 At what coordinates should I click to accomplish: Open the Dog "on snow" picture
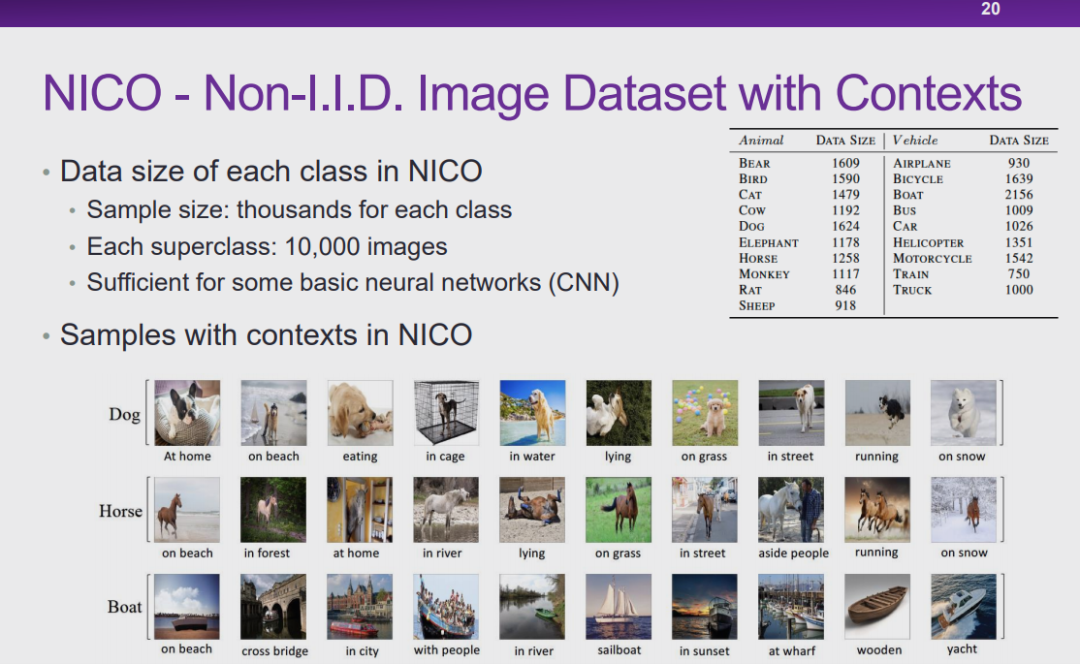tap(963, 412)
